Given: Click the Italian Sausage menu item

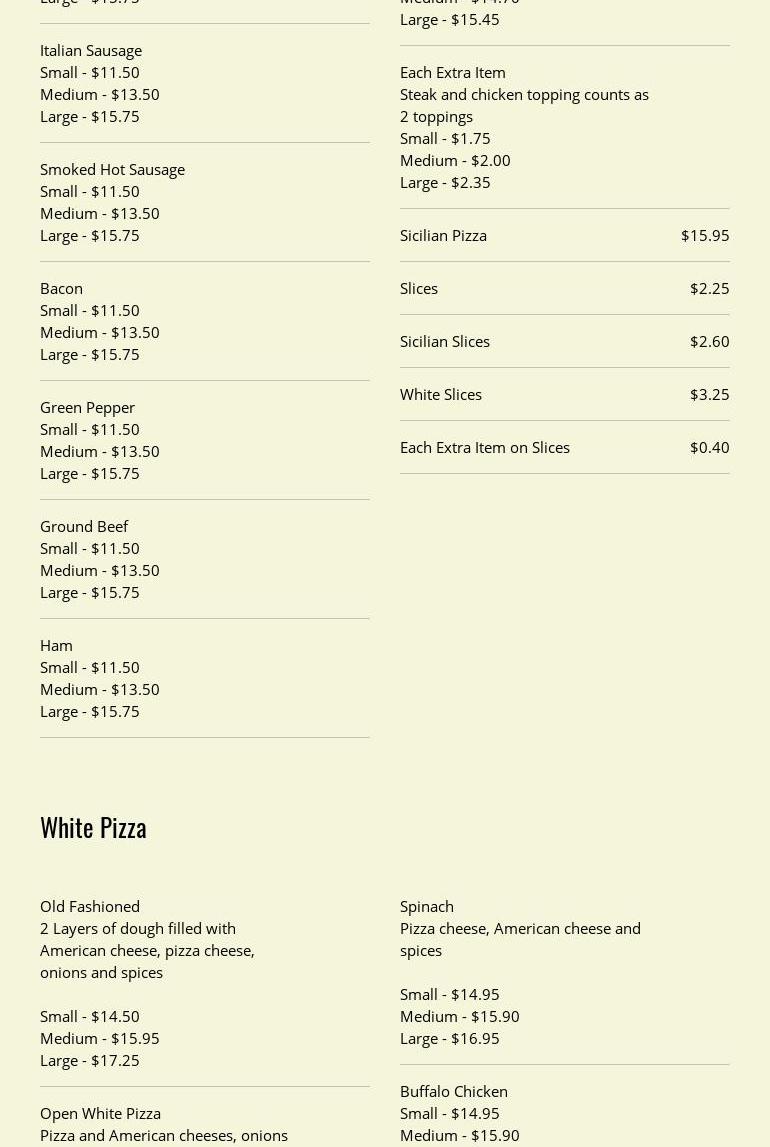Looking at the screenshot, I should point(91,50).
